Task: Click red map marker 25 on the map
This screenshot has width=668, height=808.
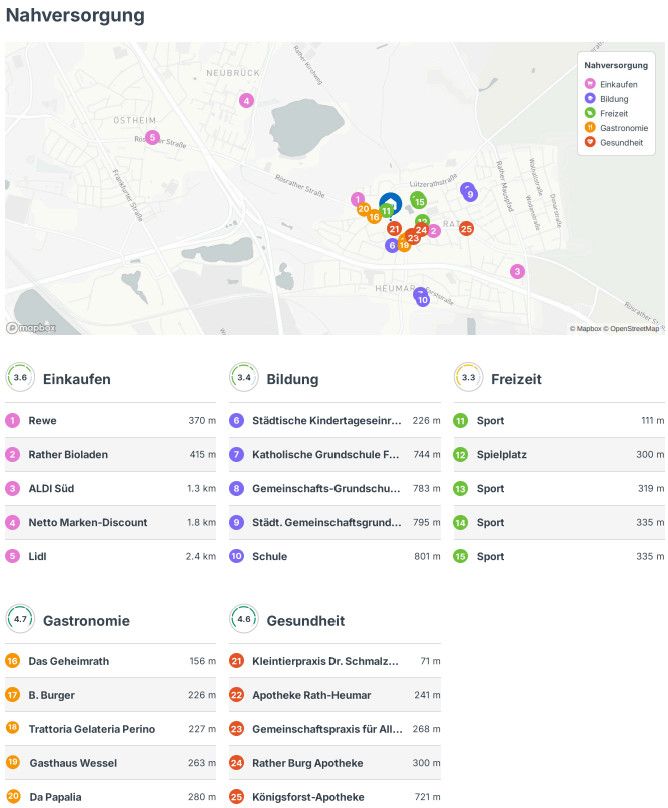Action: 466,228
